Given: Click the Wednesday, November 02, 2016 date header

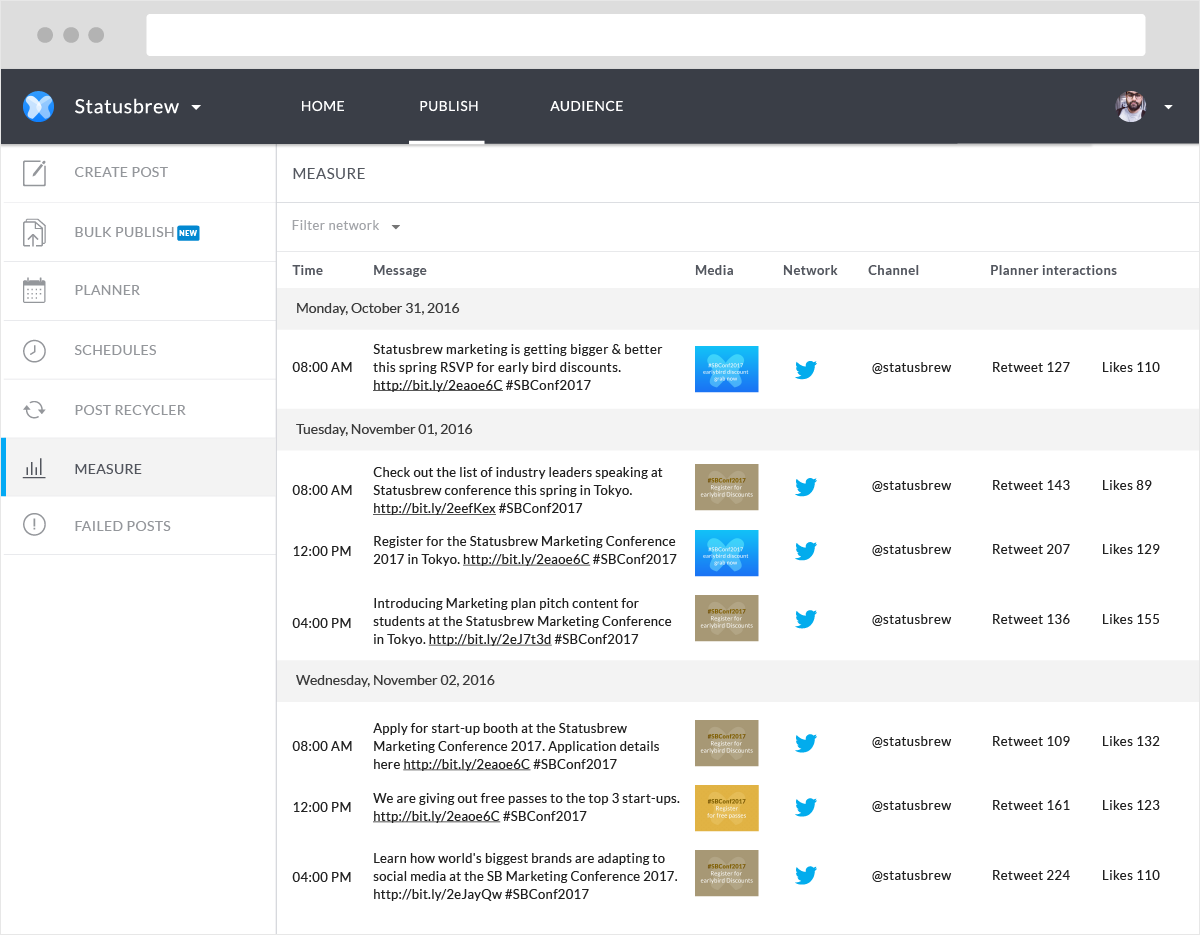Looking at the screenshot, I should [x=738, y=681].
